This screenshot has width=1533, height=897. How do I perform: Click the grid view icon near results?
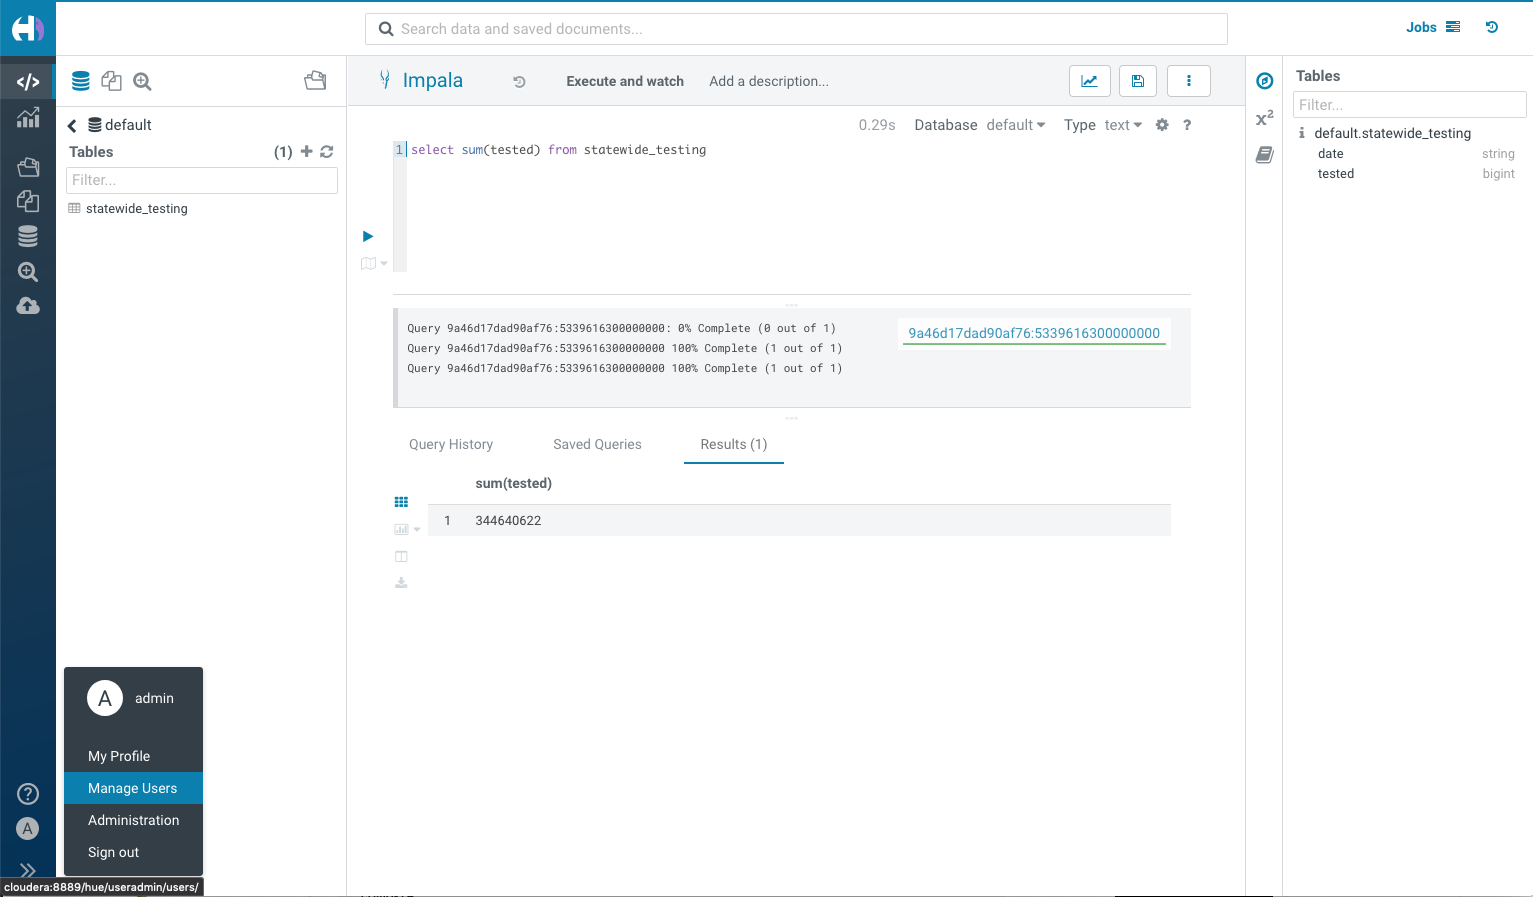coord(401,502)
